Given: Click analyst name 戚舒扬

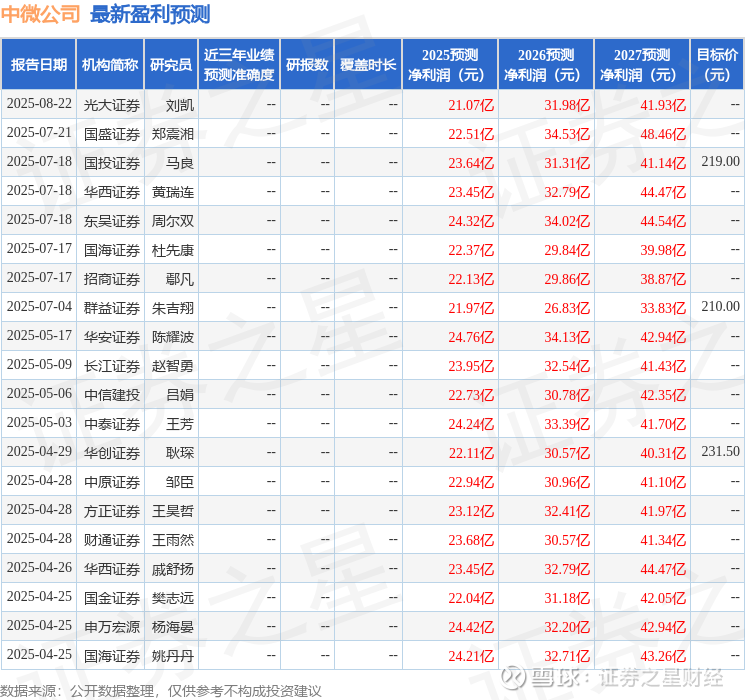Looking at the screenshot, I should [x=173, y=569].
